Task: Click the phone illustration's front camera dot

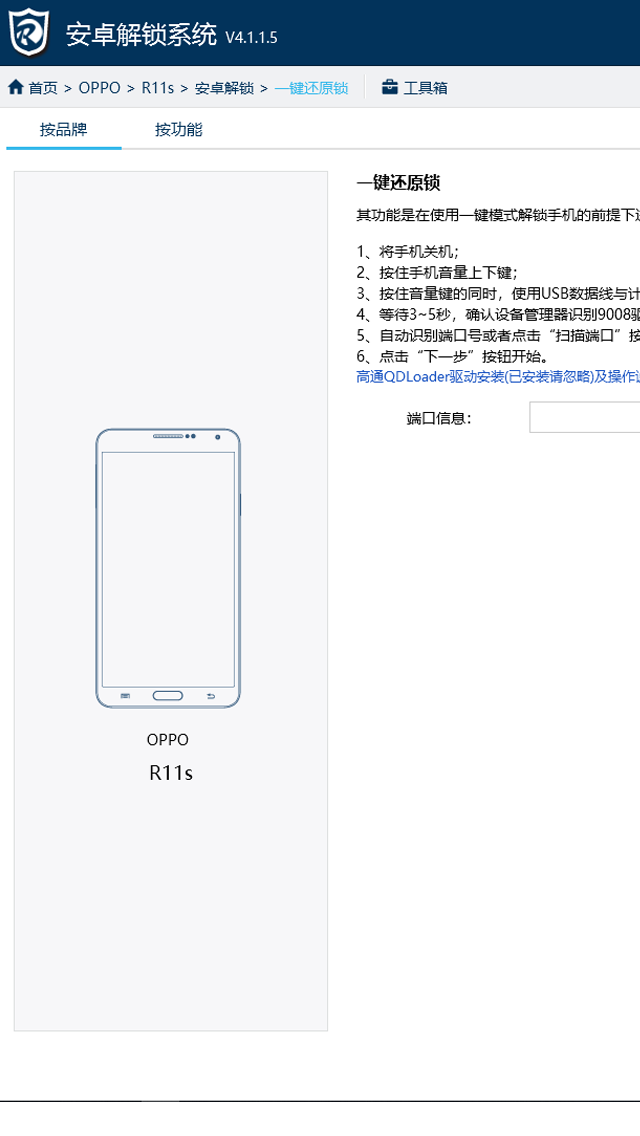Action: click(x=217, y=437)
